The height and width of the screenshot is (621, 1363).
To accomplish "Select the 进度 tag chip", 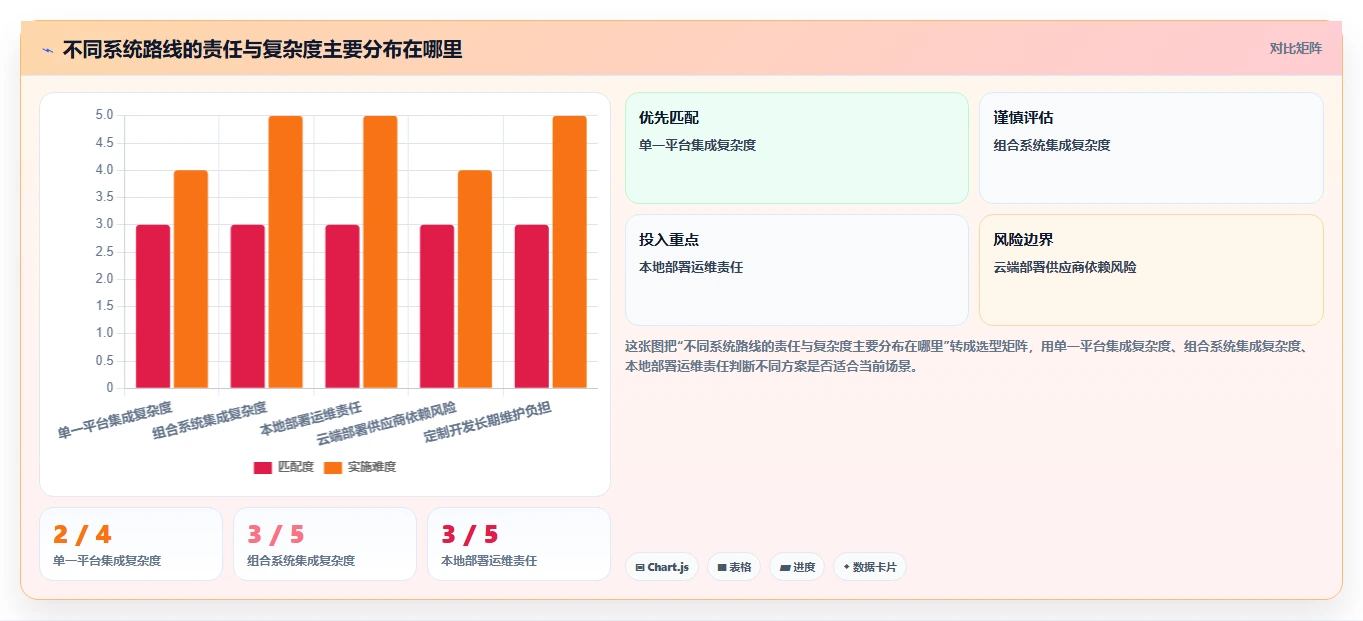I will pyautogui.click(x=797, y=567).
